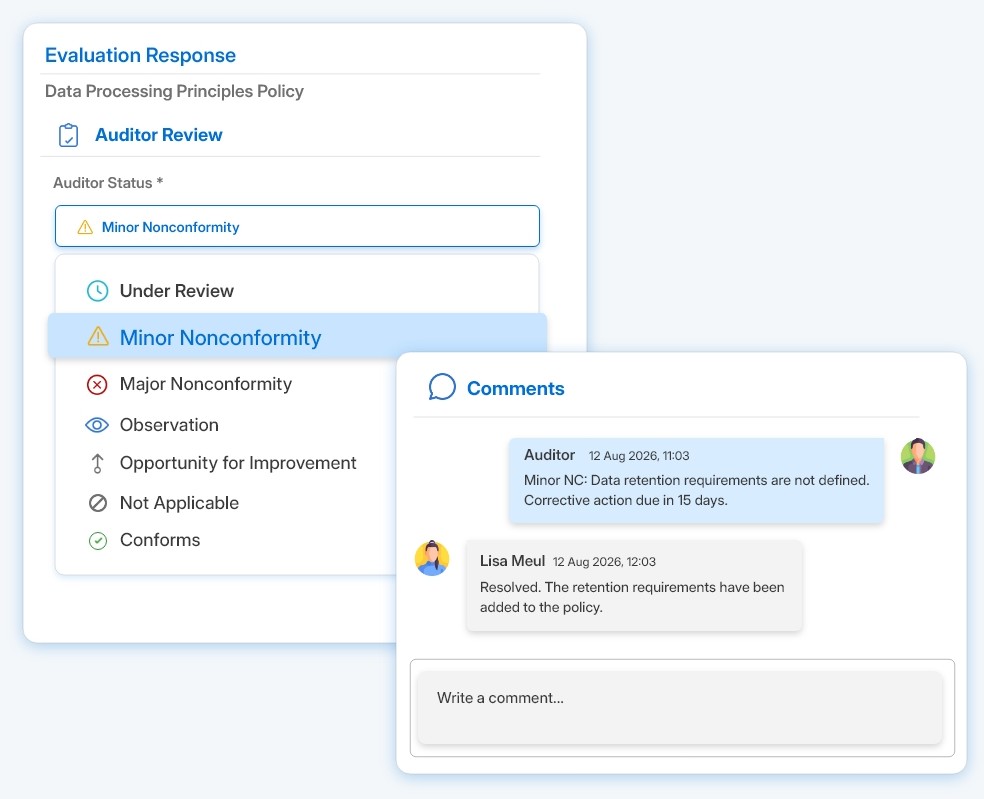Click the Auditor Status label
This screenshot has width=984, height=799.
click(x=108, y=183)
